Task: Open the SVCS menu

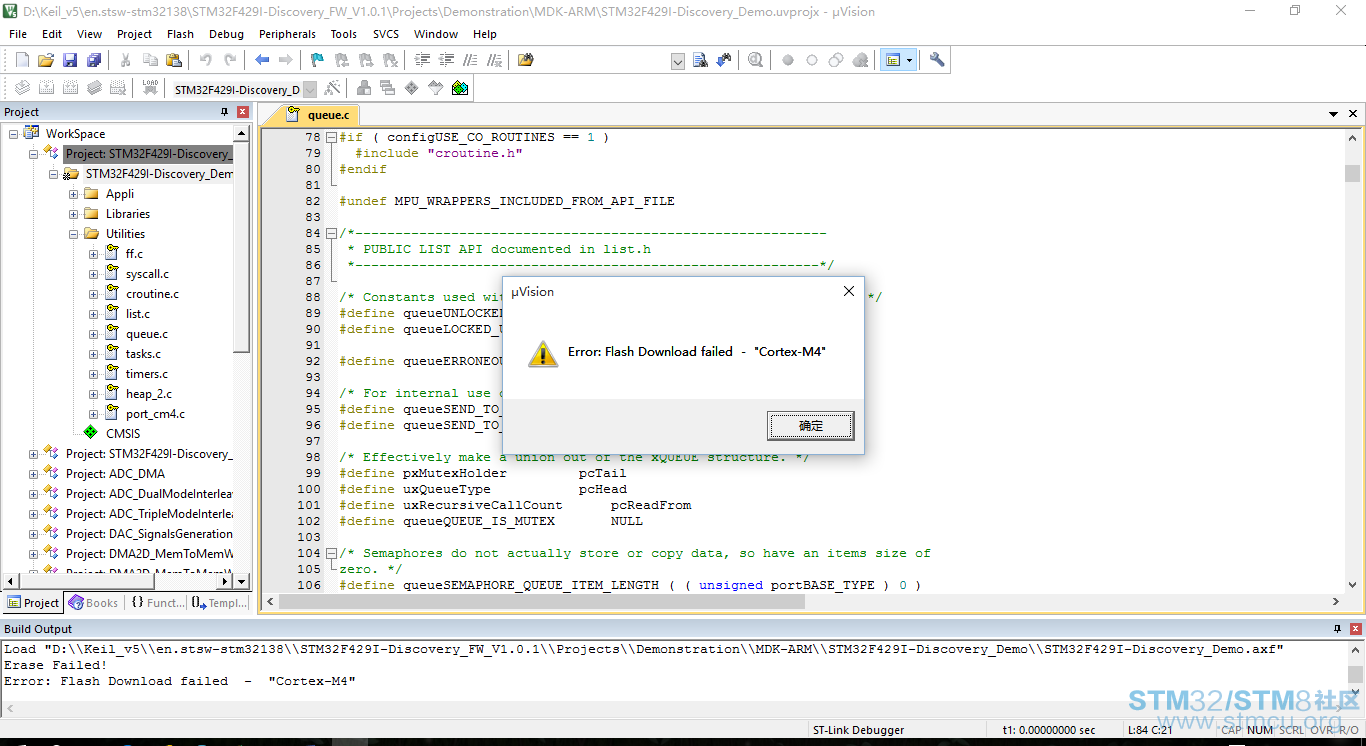Action: click(386, 34)
